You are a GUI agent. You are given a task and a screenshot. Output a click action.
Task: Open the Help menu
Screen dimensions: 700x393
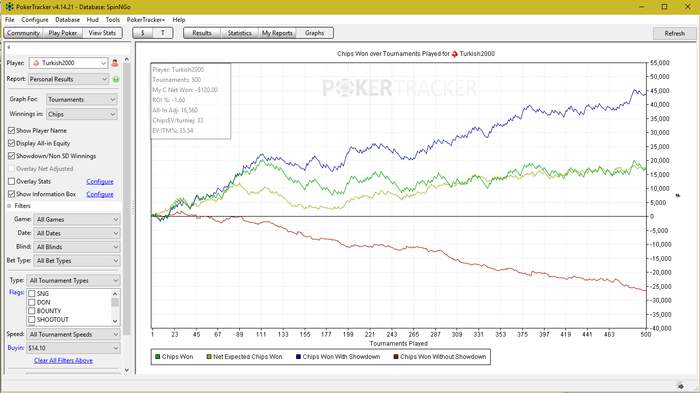click(179, 20)
